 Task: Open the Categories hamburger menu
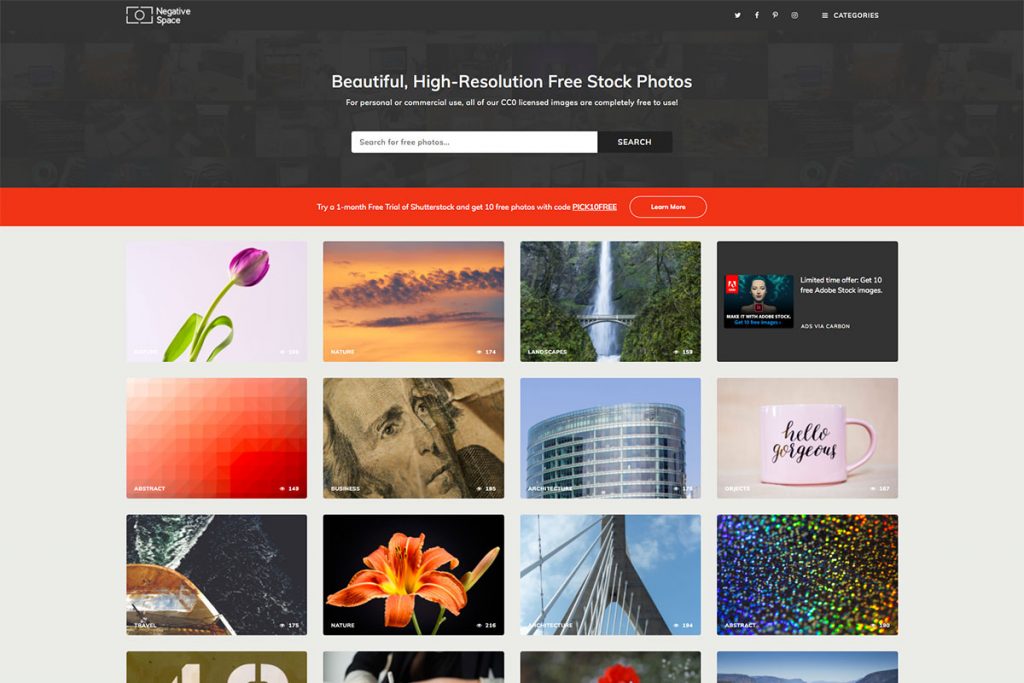click(x=850, y=15)
